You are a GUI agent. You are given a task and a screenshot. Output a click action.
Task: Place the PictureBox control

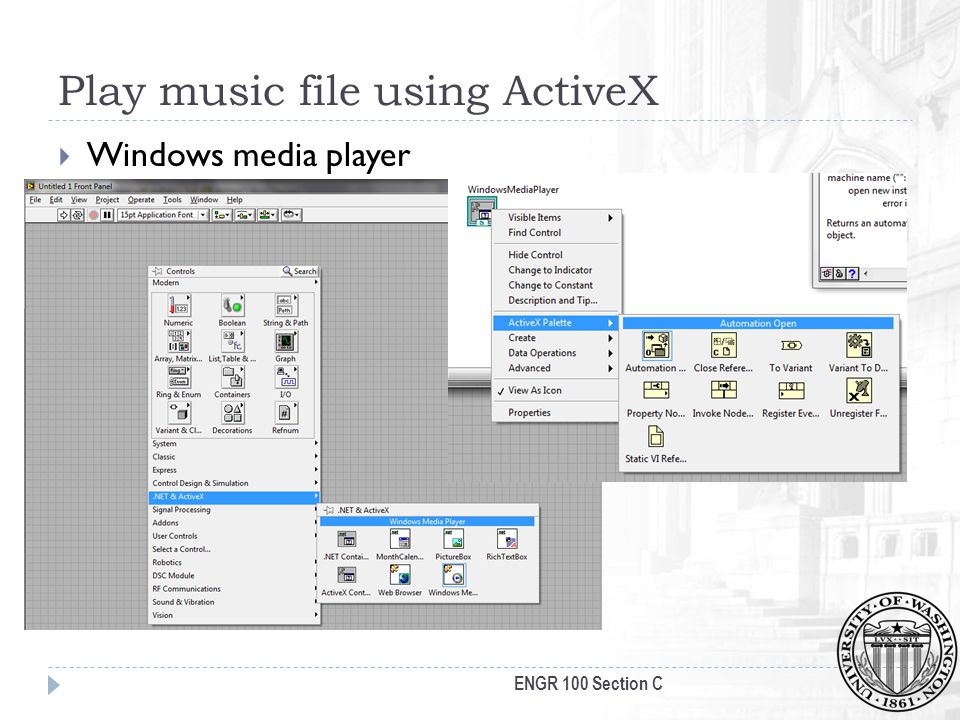click(x=453, y=539)
